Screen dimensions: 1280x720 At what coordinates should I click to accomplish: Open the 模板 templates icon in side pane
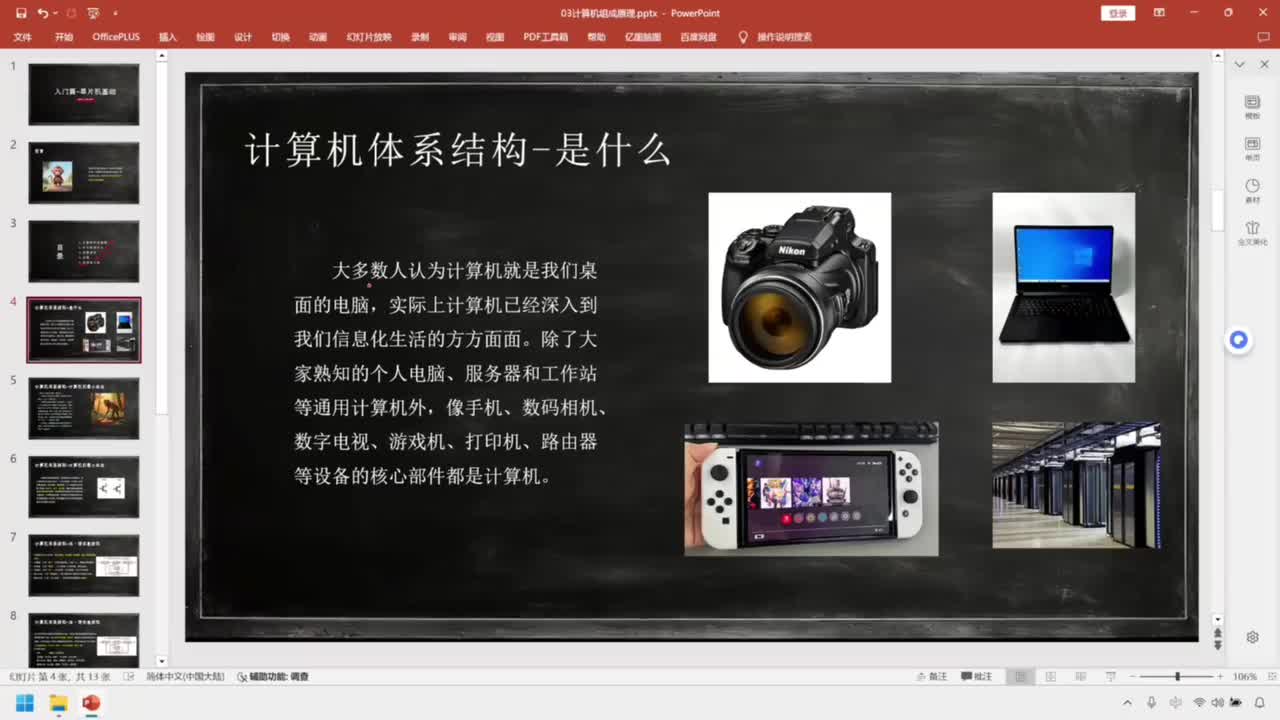[x=1252, y=106]
